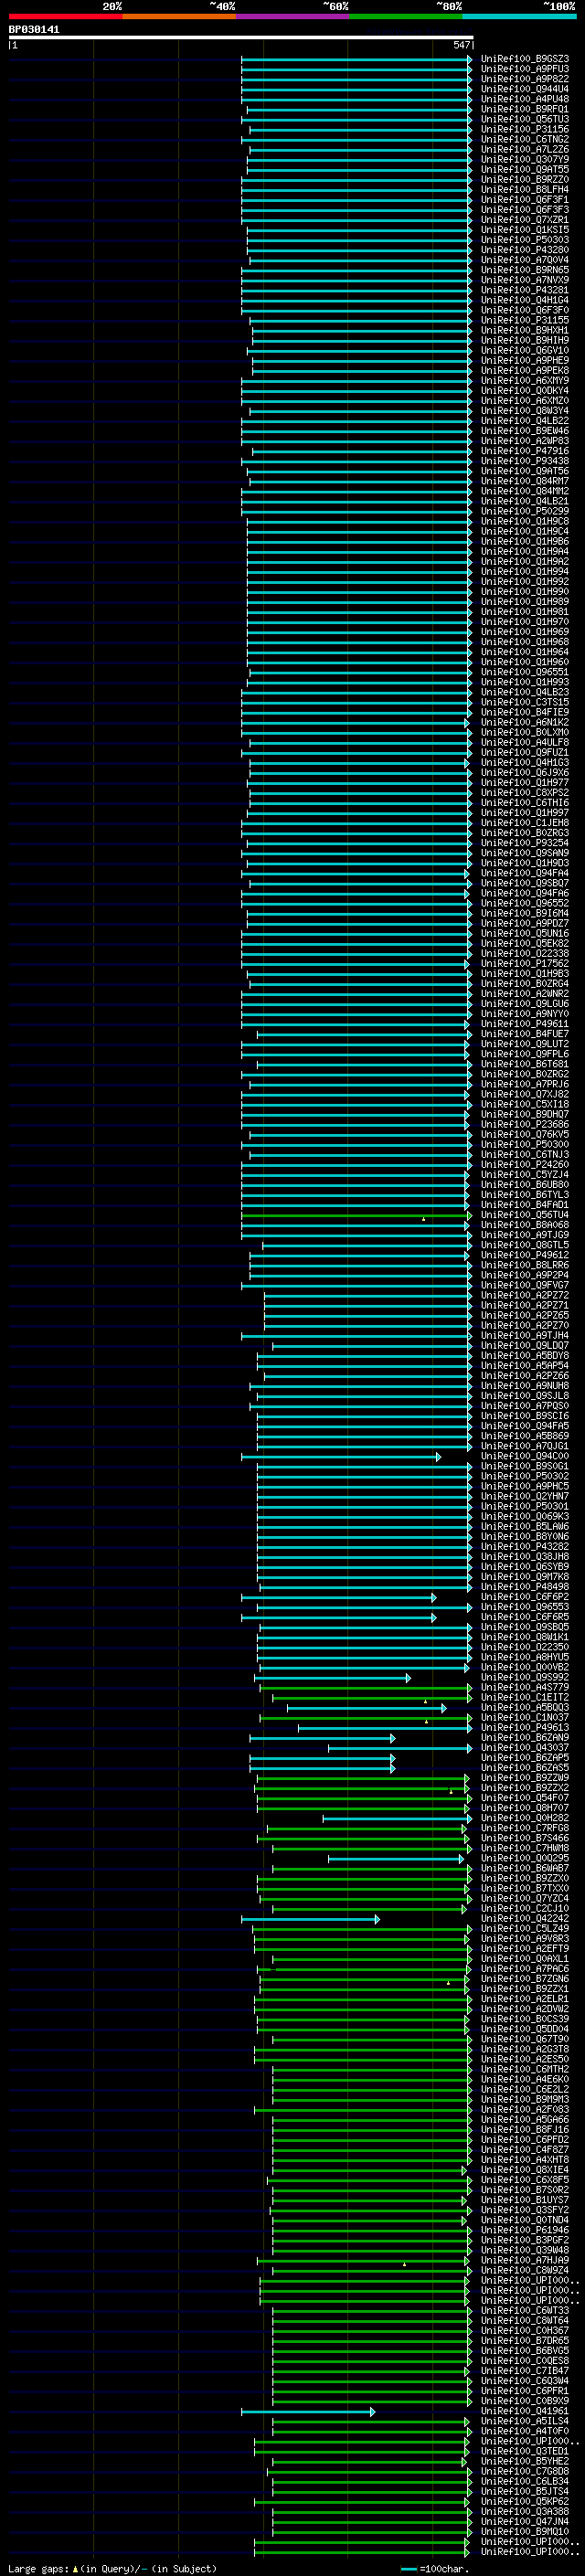Open the UniRef100_Q4H1G4 hit
This screenshot has height=2576, width=585.
coord(525,300)
